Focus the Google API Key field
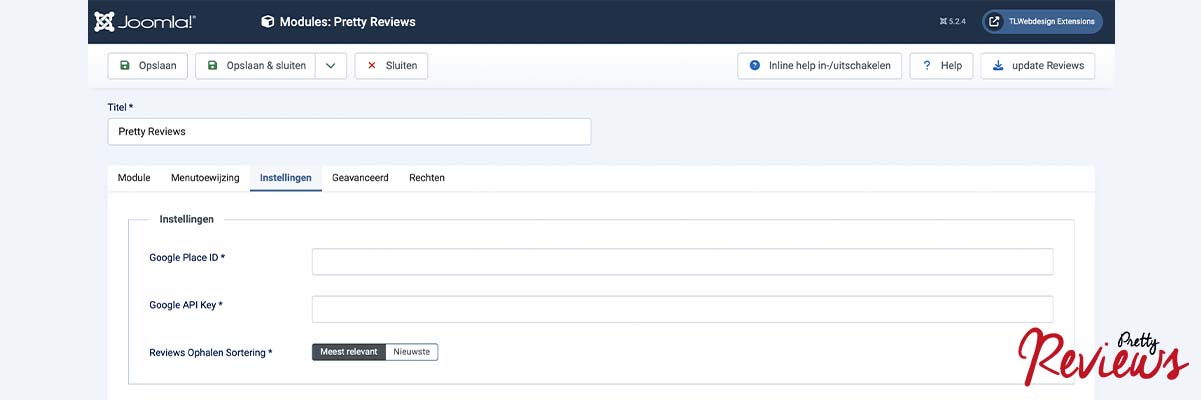The height and width of the screenshot is (400, 1201). coord(682,309)
